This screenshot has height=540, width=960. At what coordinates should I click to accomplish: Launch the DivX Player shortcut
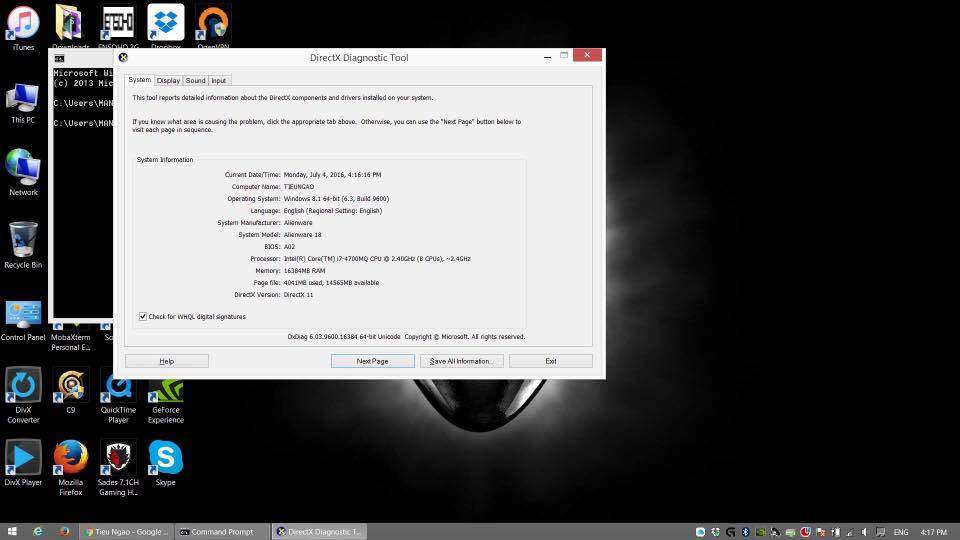(23, 463)
